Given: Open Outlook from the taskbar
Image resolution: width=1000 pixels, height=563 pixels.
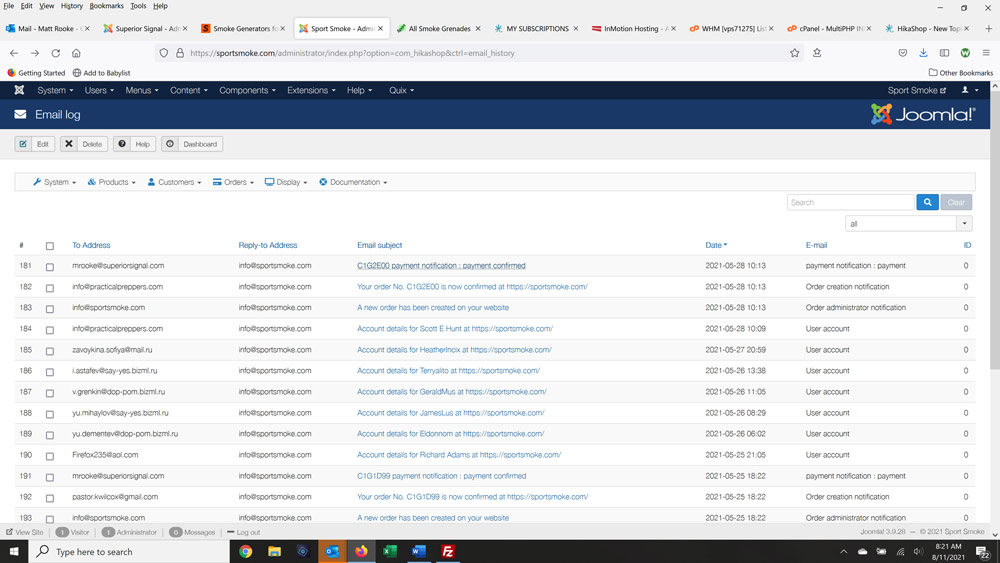Looking at the screenshot, I should click(332, 552).
